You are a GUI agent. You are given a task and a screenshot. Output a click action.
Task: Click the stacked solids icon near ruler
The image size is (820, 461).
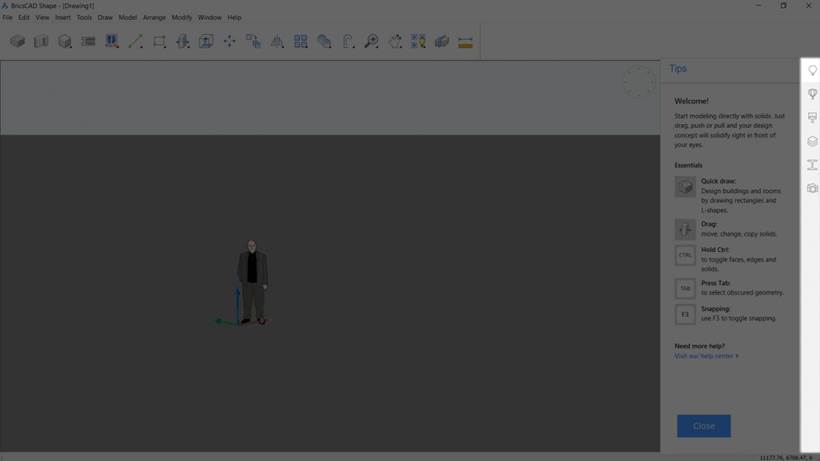point(442,41)
